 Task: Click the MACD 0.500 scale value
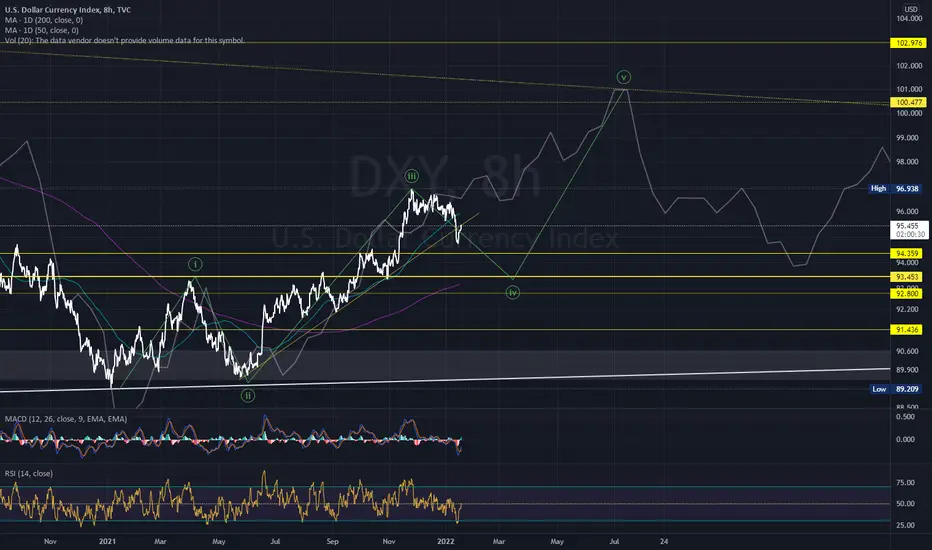coord(905,417)
